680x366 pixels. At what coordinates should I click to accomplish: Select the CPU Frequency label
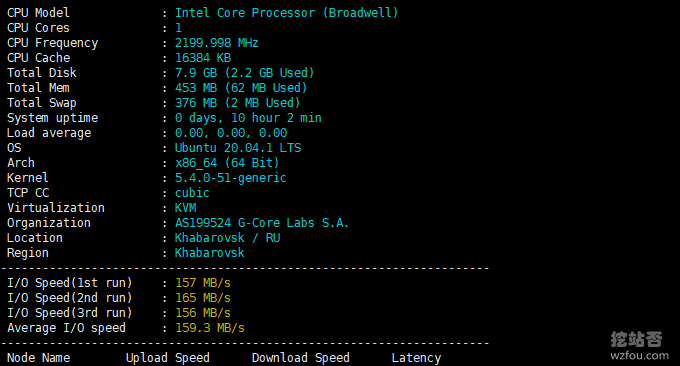52,43
